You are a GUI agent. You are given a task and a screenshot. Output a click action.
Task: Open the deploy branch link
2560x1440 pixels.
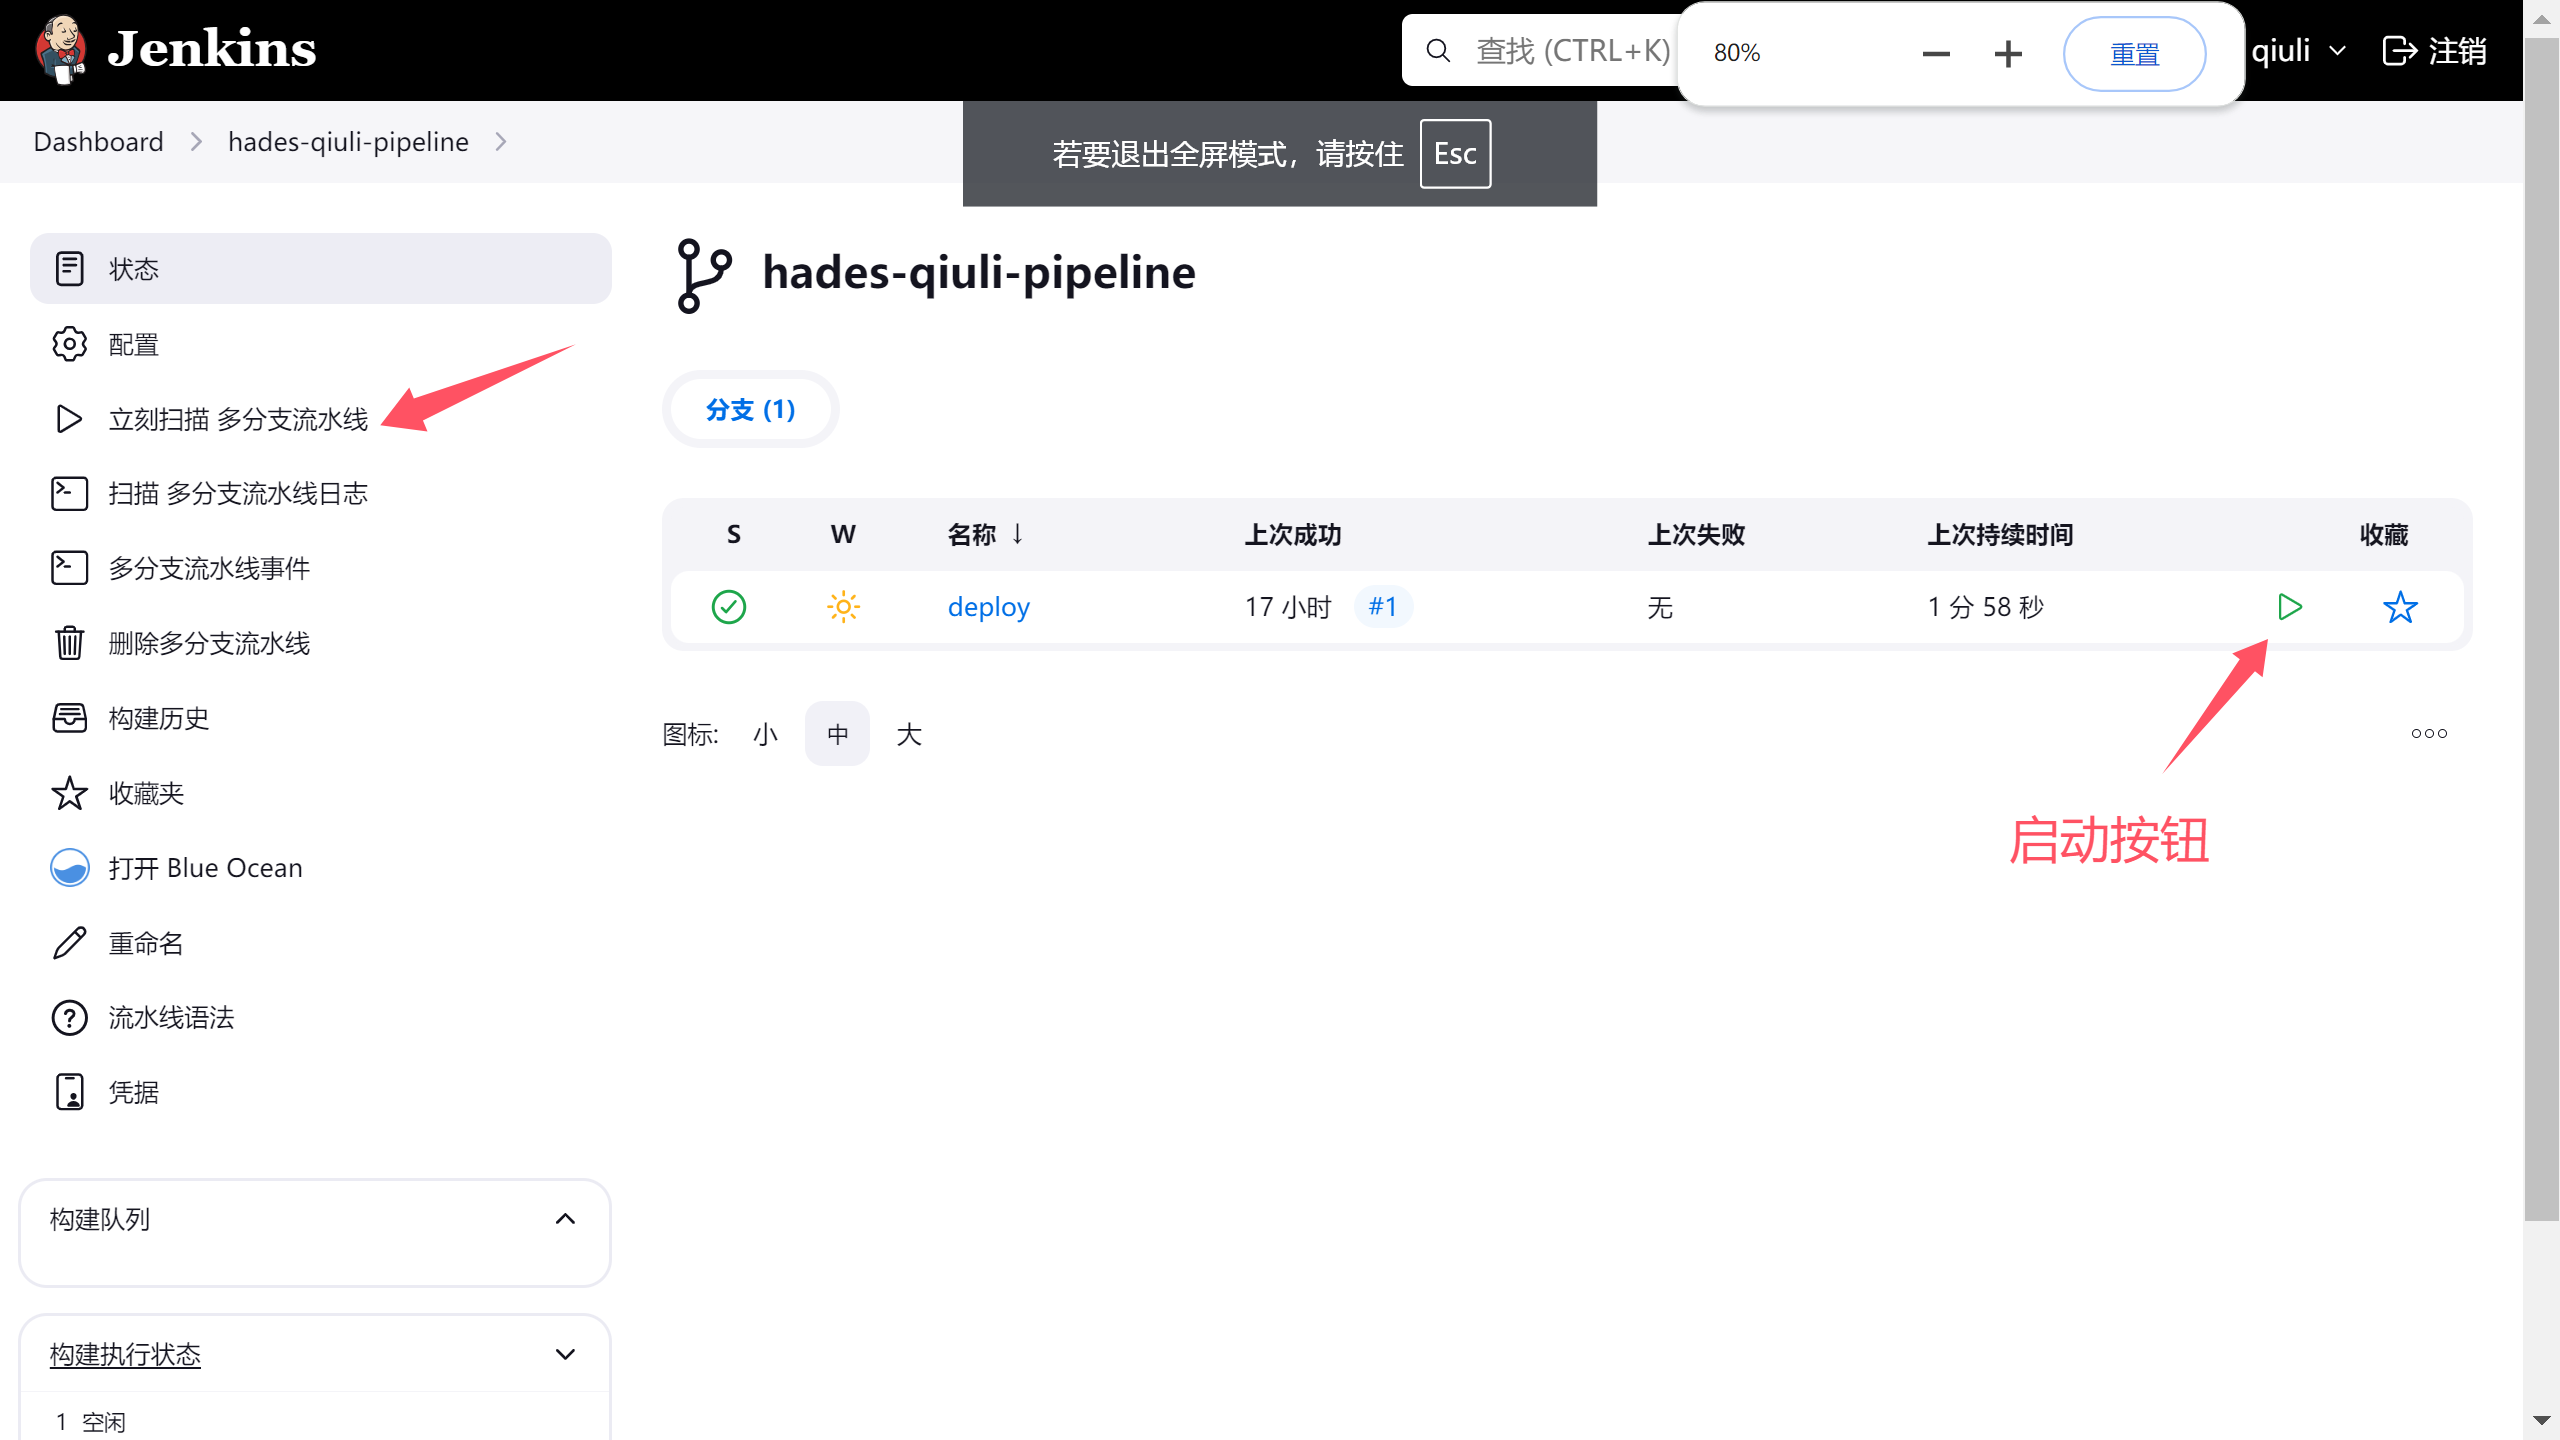988,607
